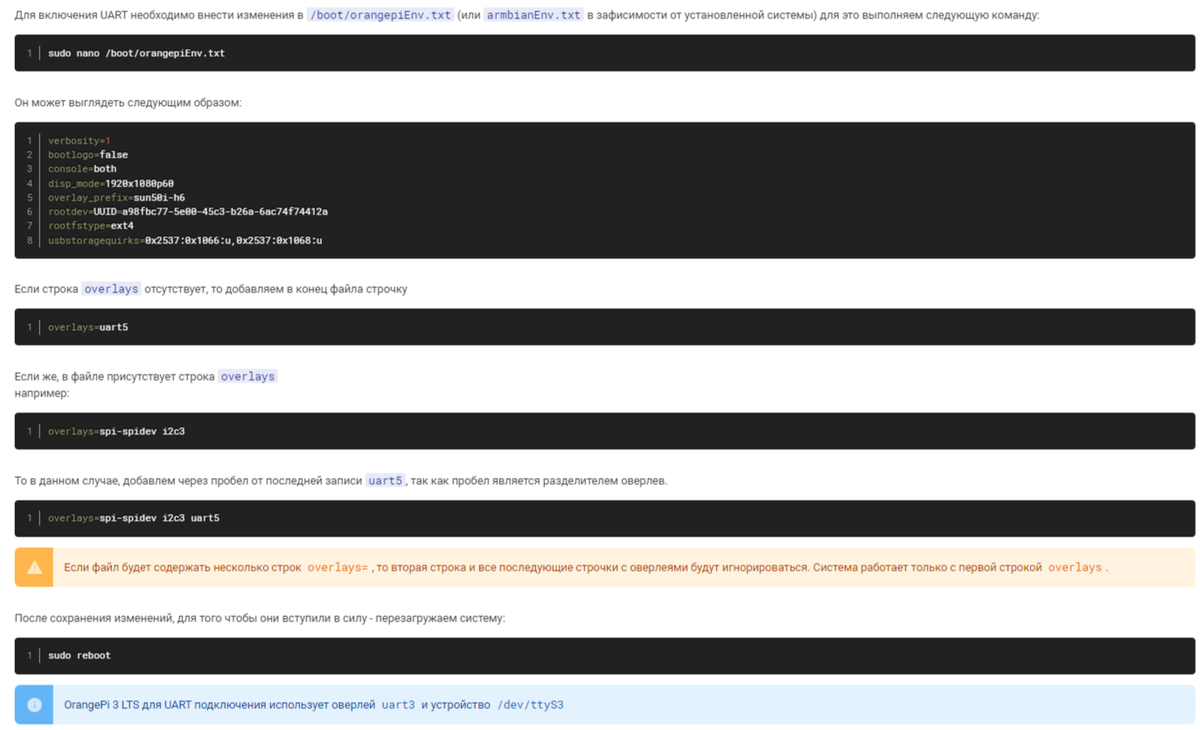Screen dimensions: 1200x730
Task: Select the verbosity=1 line
Action: pos(80,141)
